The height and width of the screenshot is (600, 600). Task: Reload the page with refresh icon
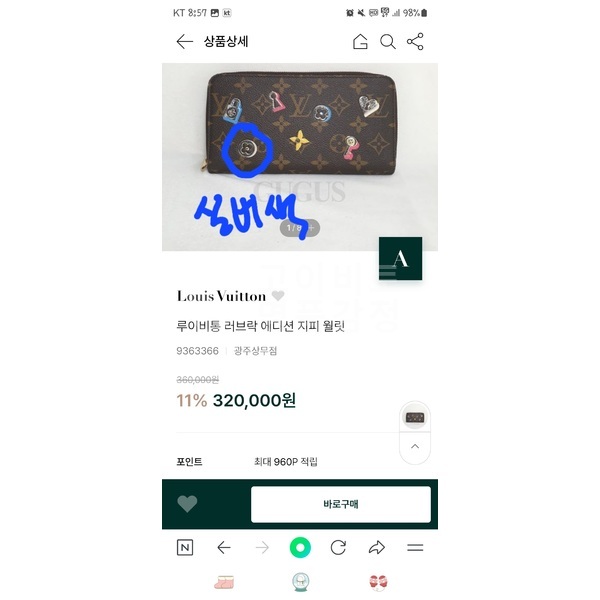click(x=338, y=548)
